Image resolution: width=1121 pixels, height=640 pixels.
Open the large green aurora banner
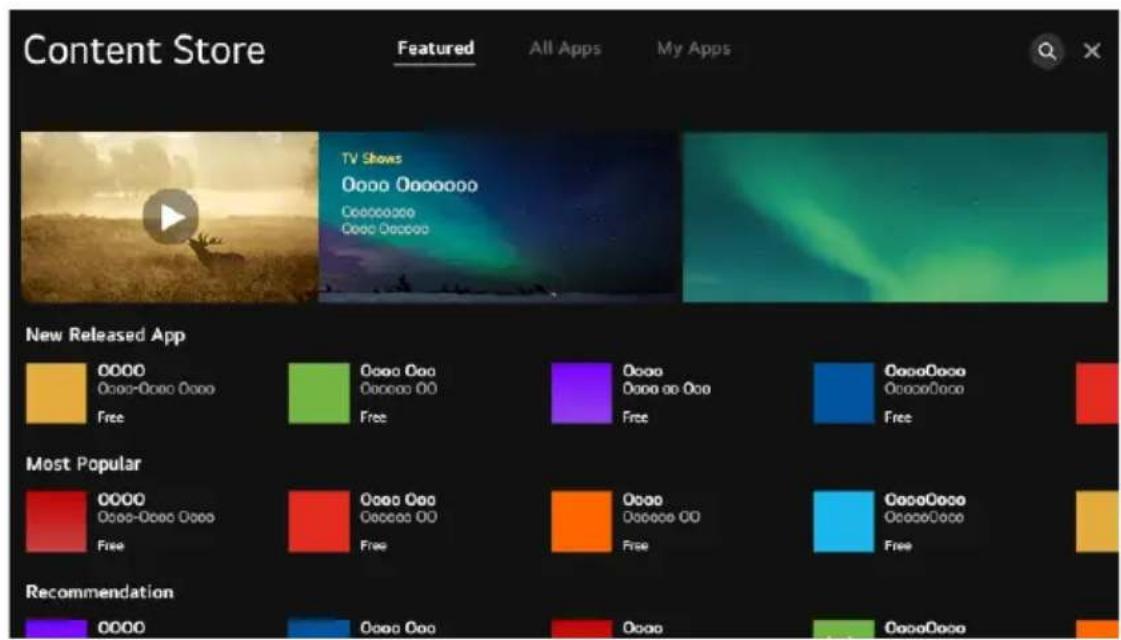tap(895, 217)
